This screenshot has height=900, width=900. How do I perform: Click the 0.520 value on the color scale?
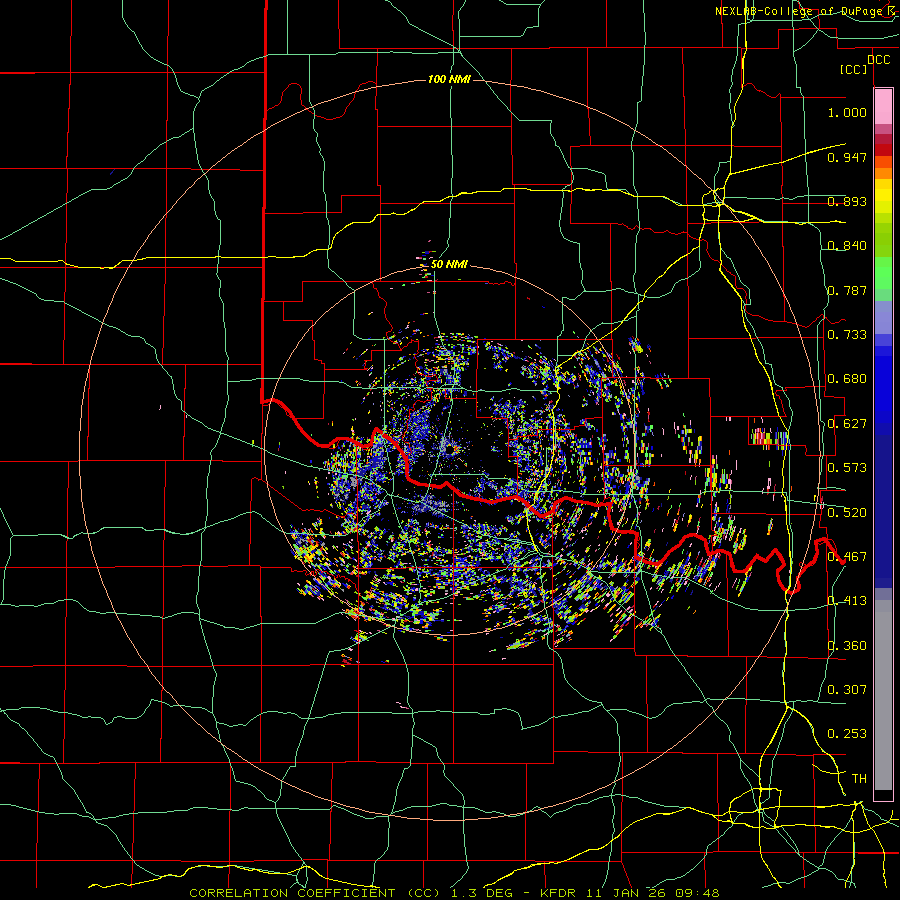pyautogui.click(x=847, y=512)
